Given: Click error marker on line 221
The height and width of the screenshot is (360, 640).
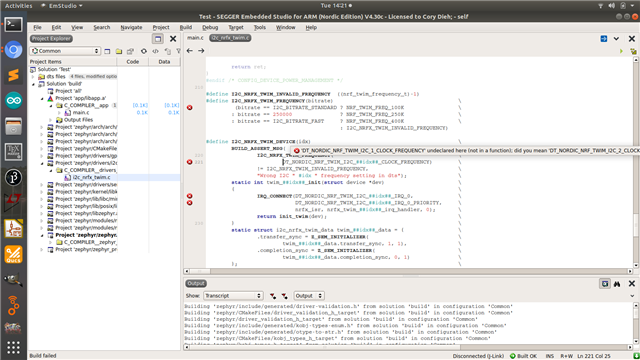Looking at the screenshot, I should 189,162.
